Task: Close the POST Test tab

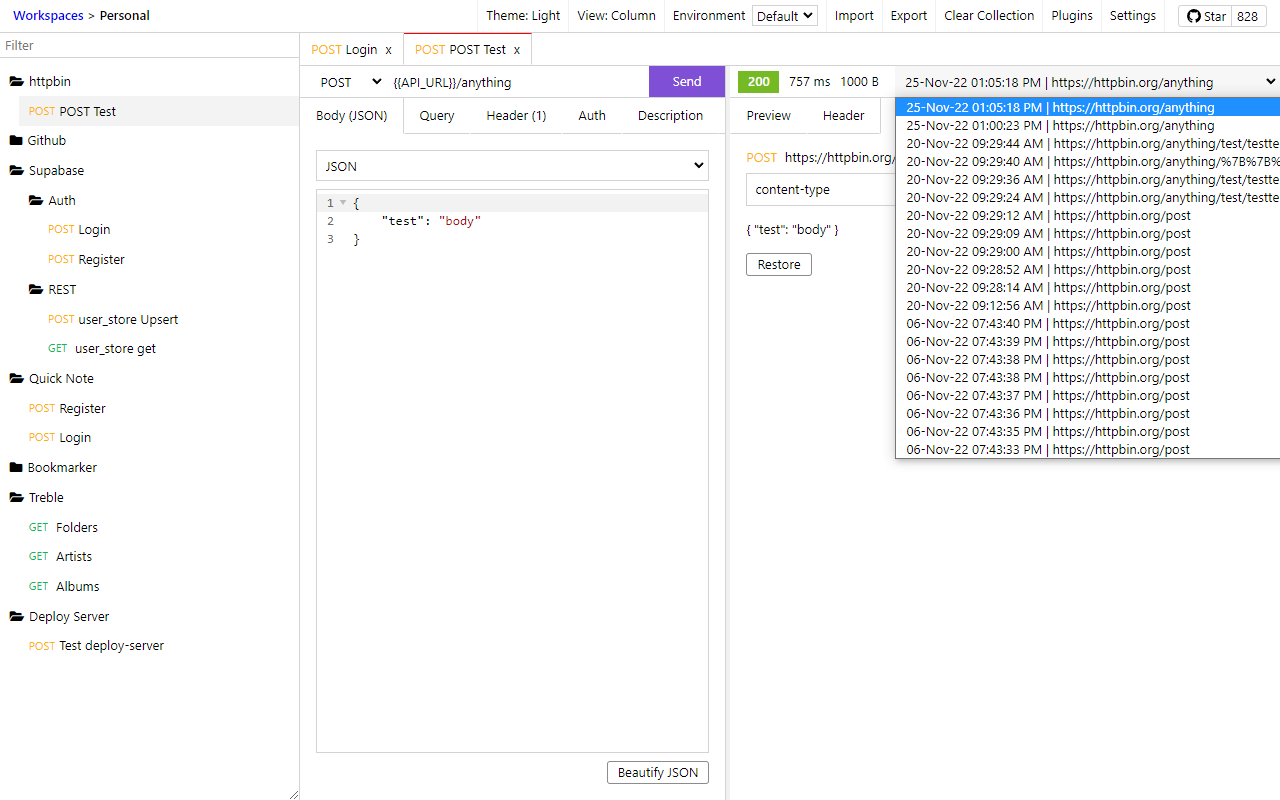Action: coord(517,50)
